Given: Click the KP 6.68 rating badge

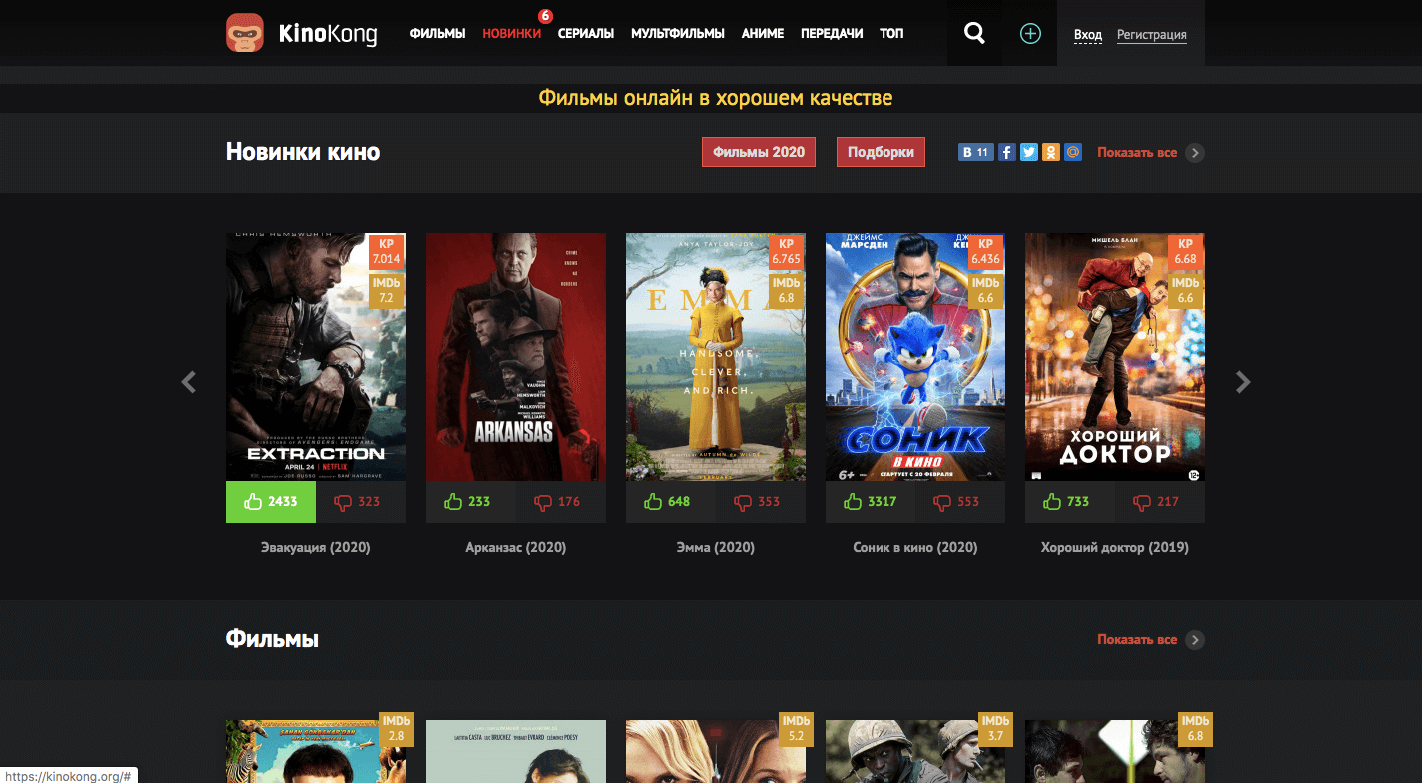Looking at the screenshot, I should 1185,251.
